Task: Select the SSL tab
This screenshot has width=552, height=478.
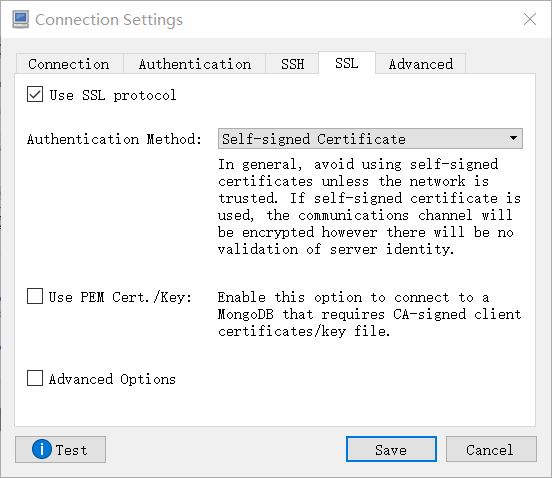Action: click(347, 63)
